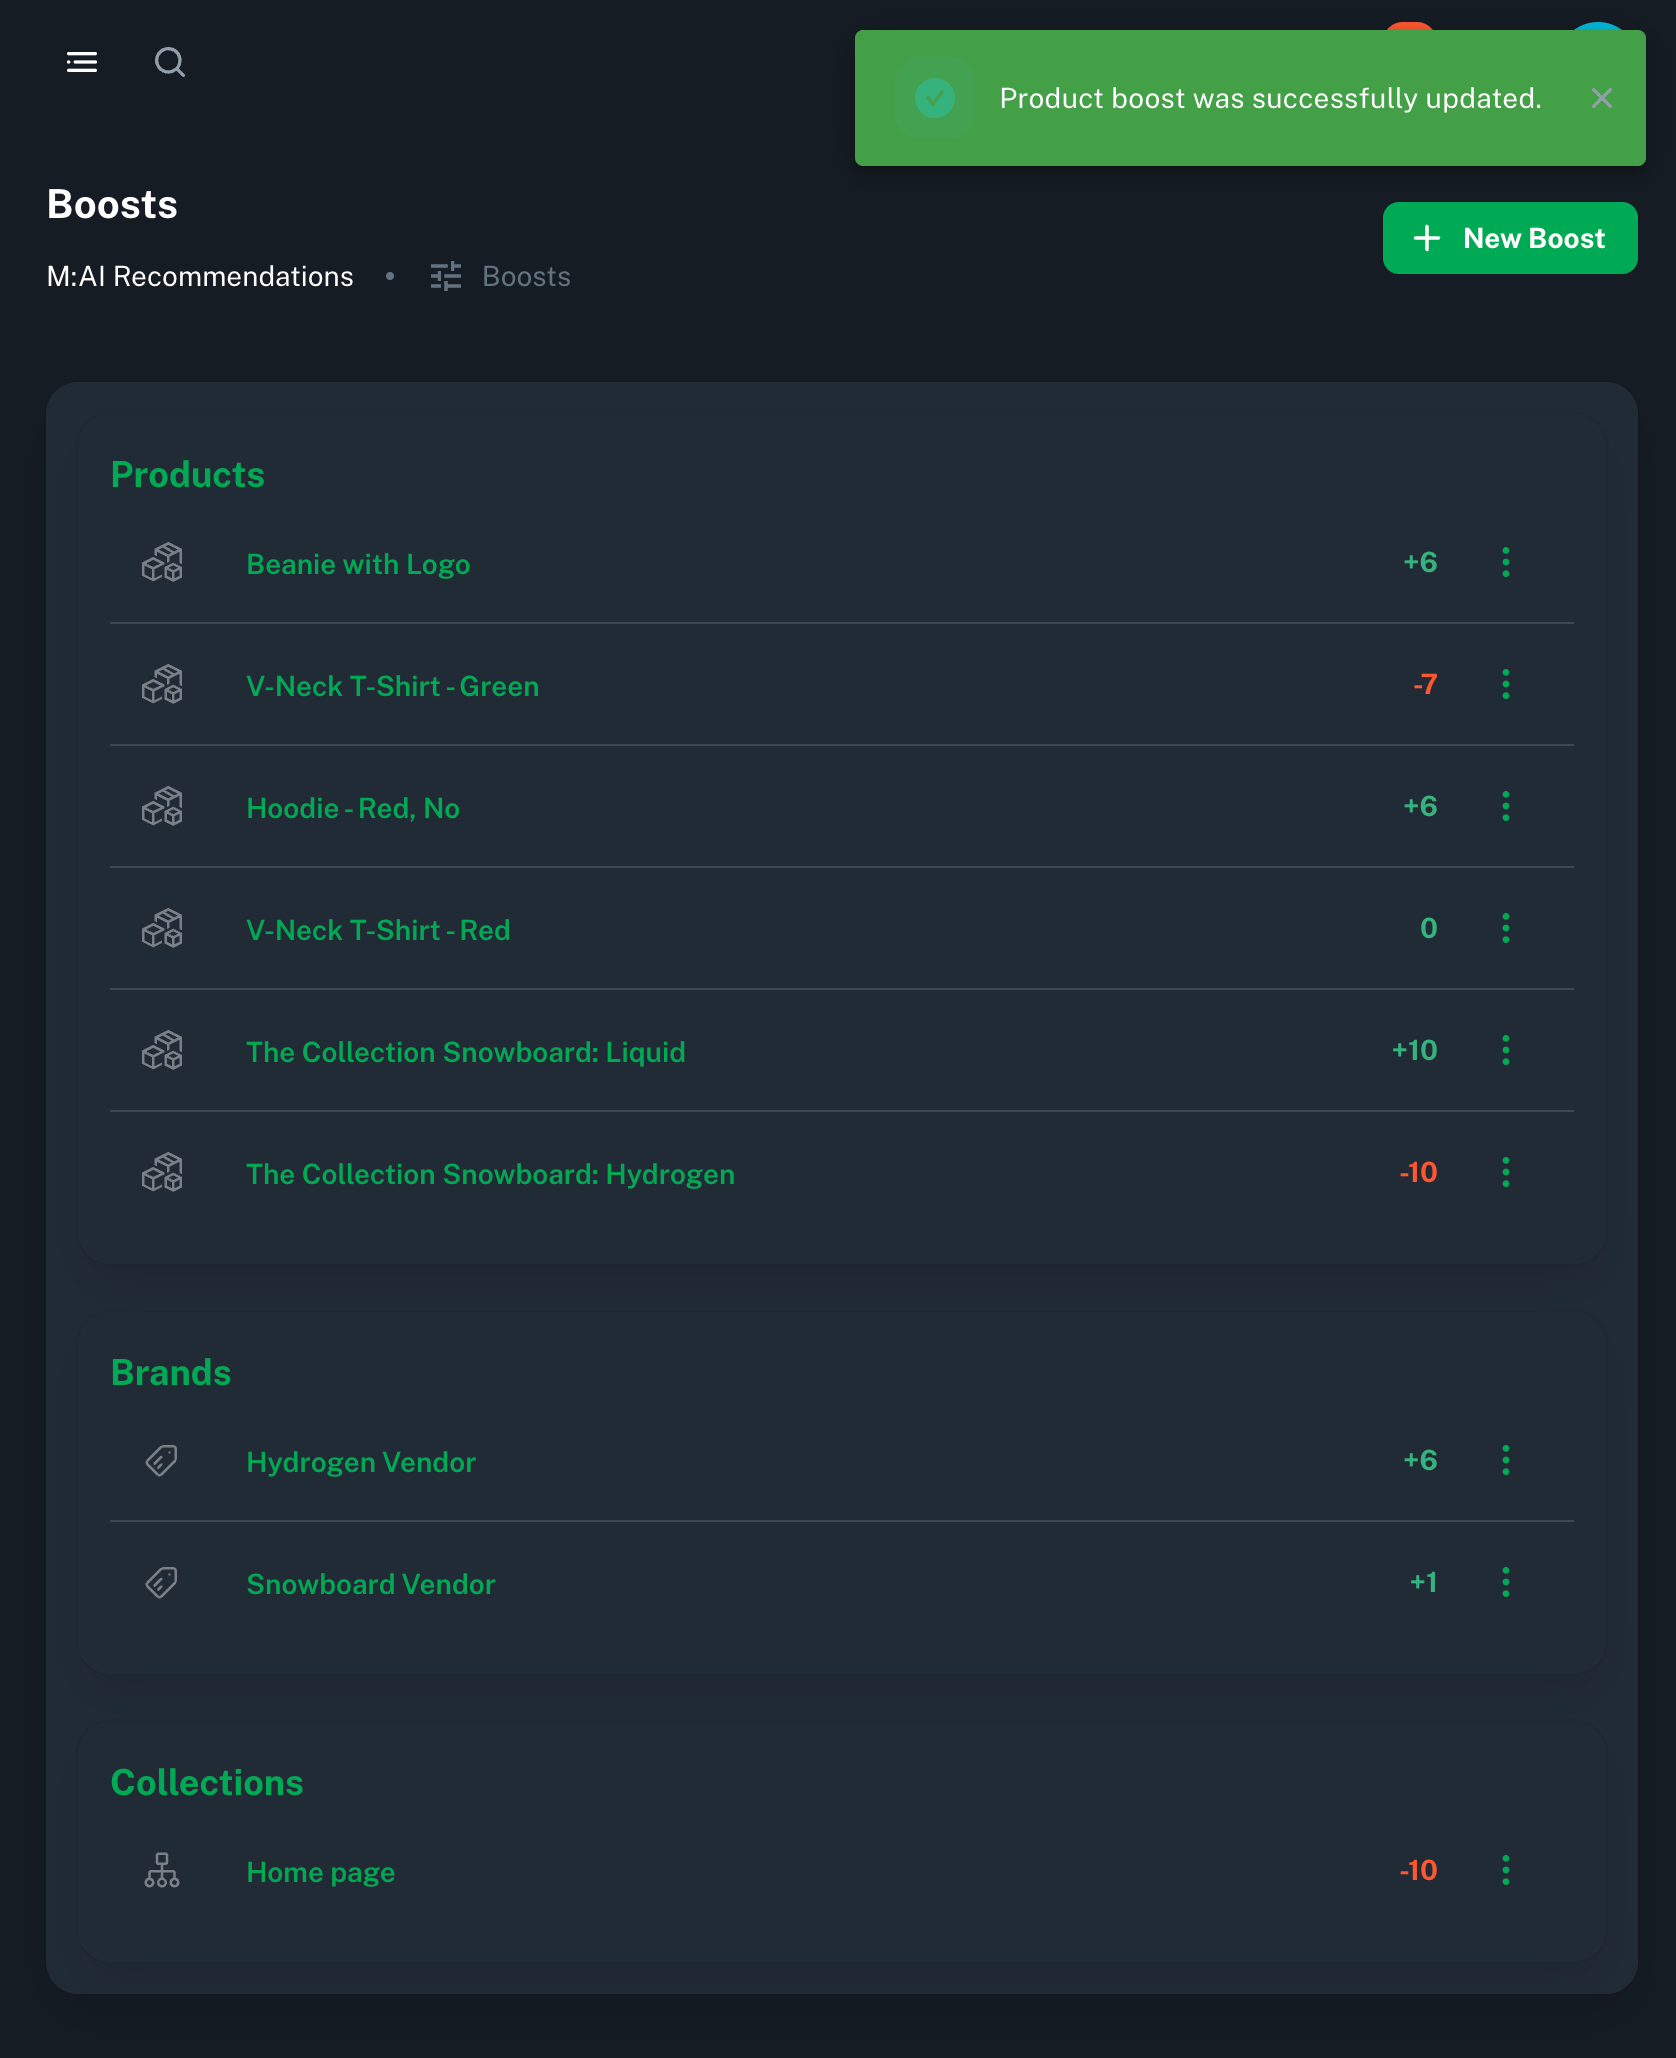
Task: Open three-dot menu for V-Neck T-Shirt - Red
Action: point(1505,929)
